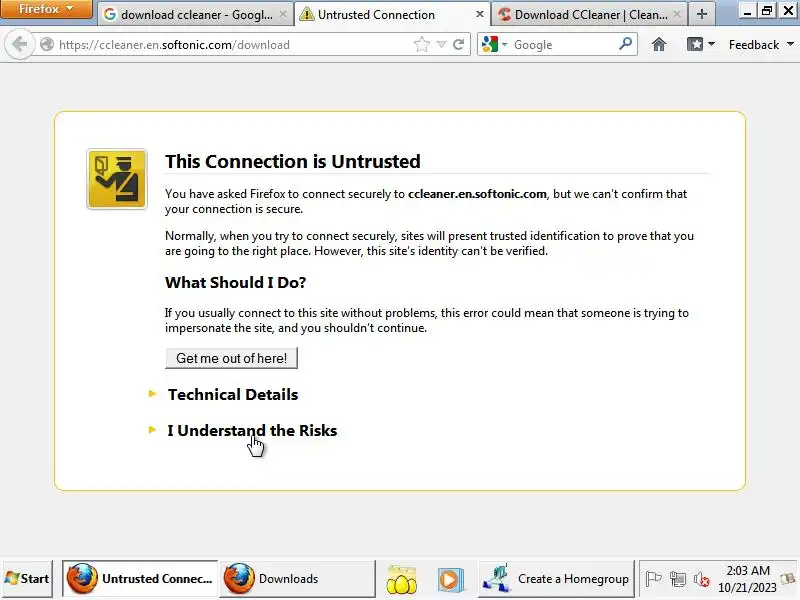
Task: Go to the home page icon
Action: click(x=659, y=45)
